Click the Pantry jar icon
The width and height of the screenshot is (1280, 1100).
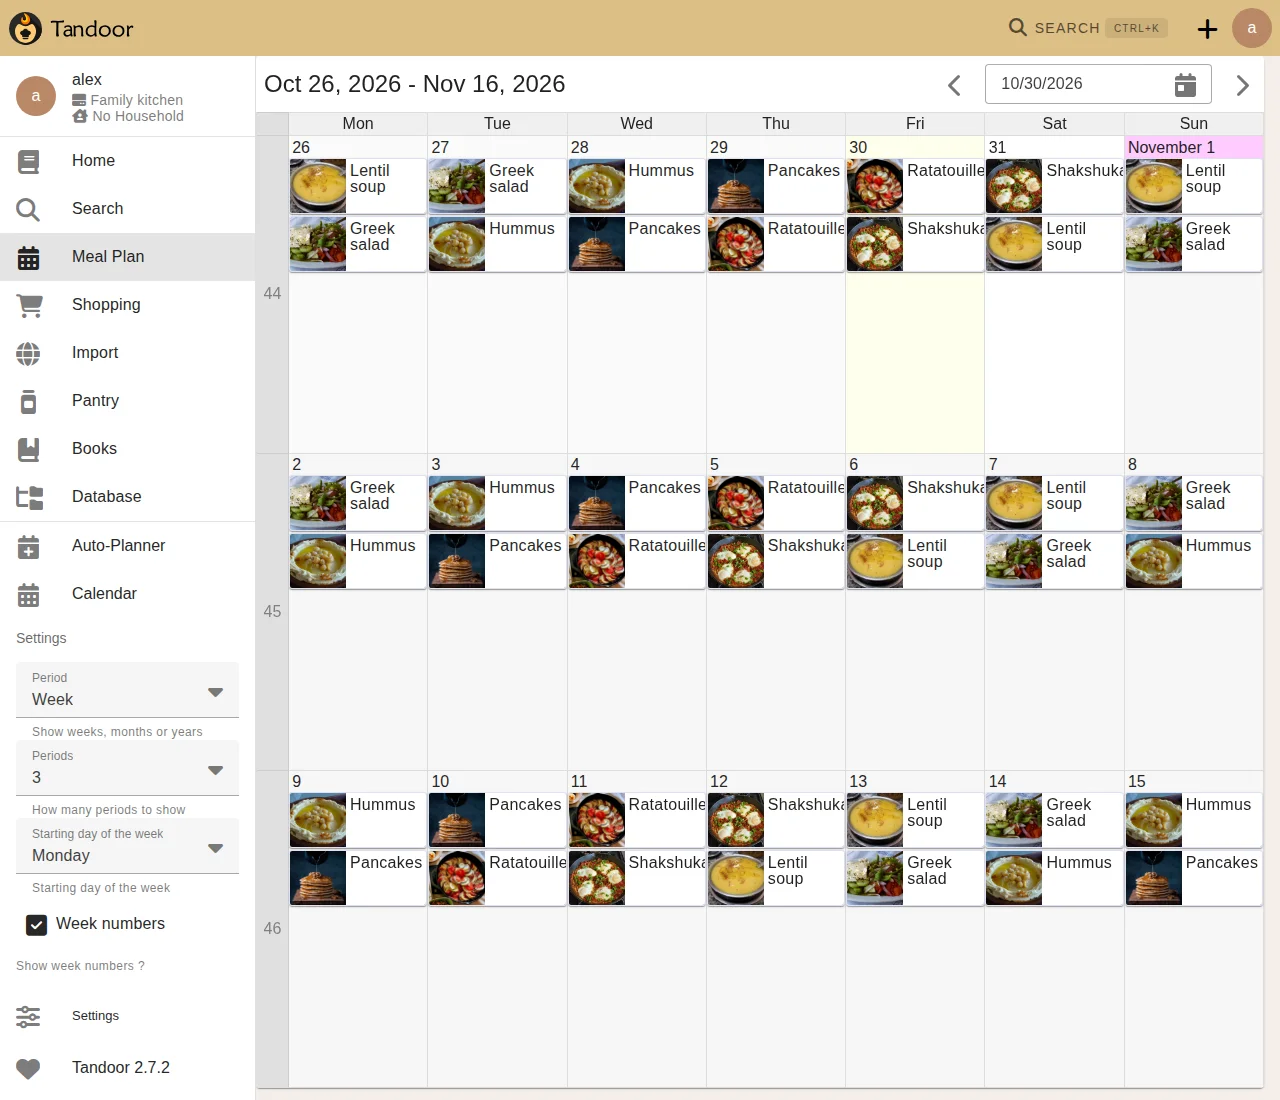[29, 401]
